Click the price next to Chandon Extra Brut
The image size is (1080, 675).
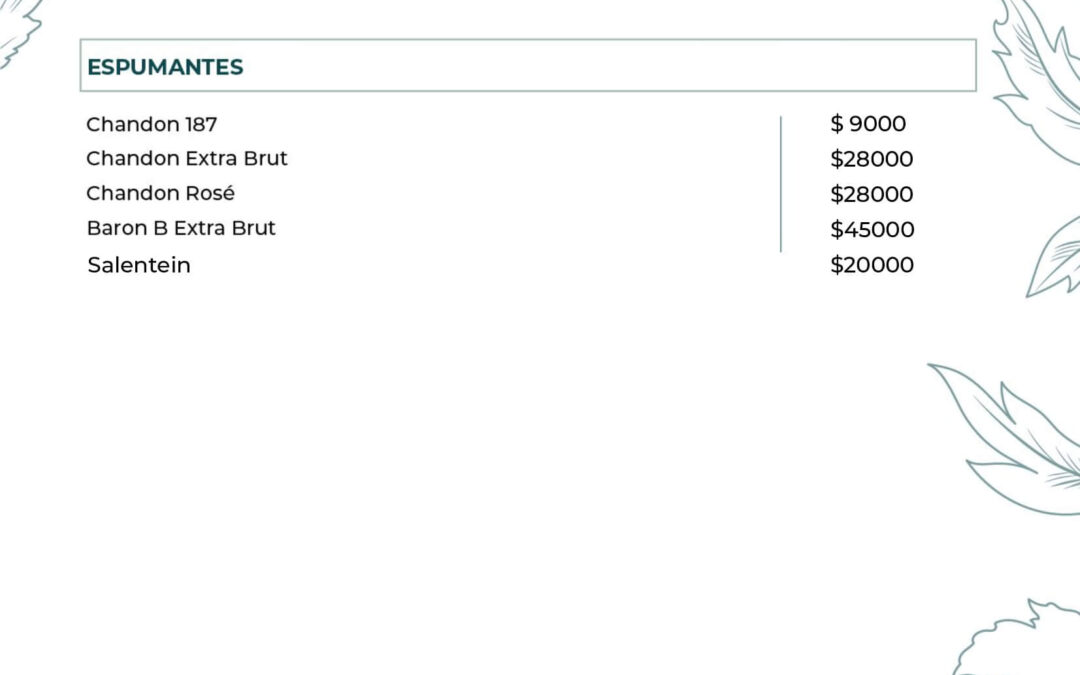[872, 159]
